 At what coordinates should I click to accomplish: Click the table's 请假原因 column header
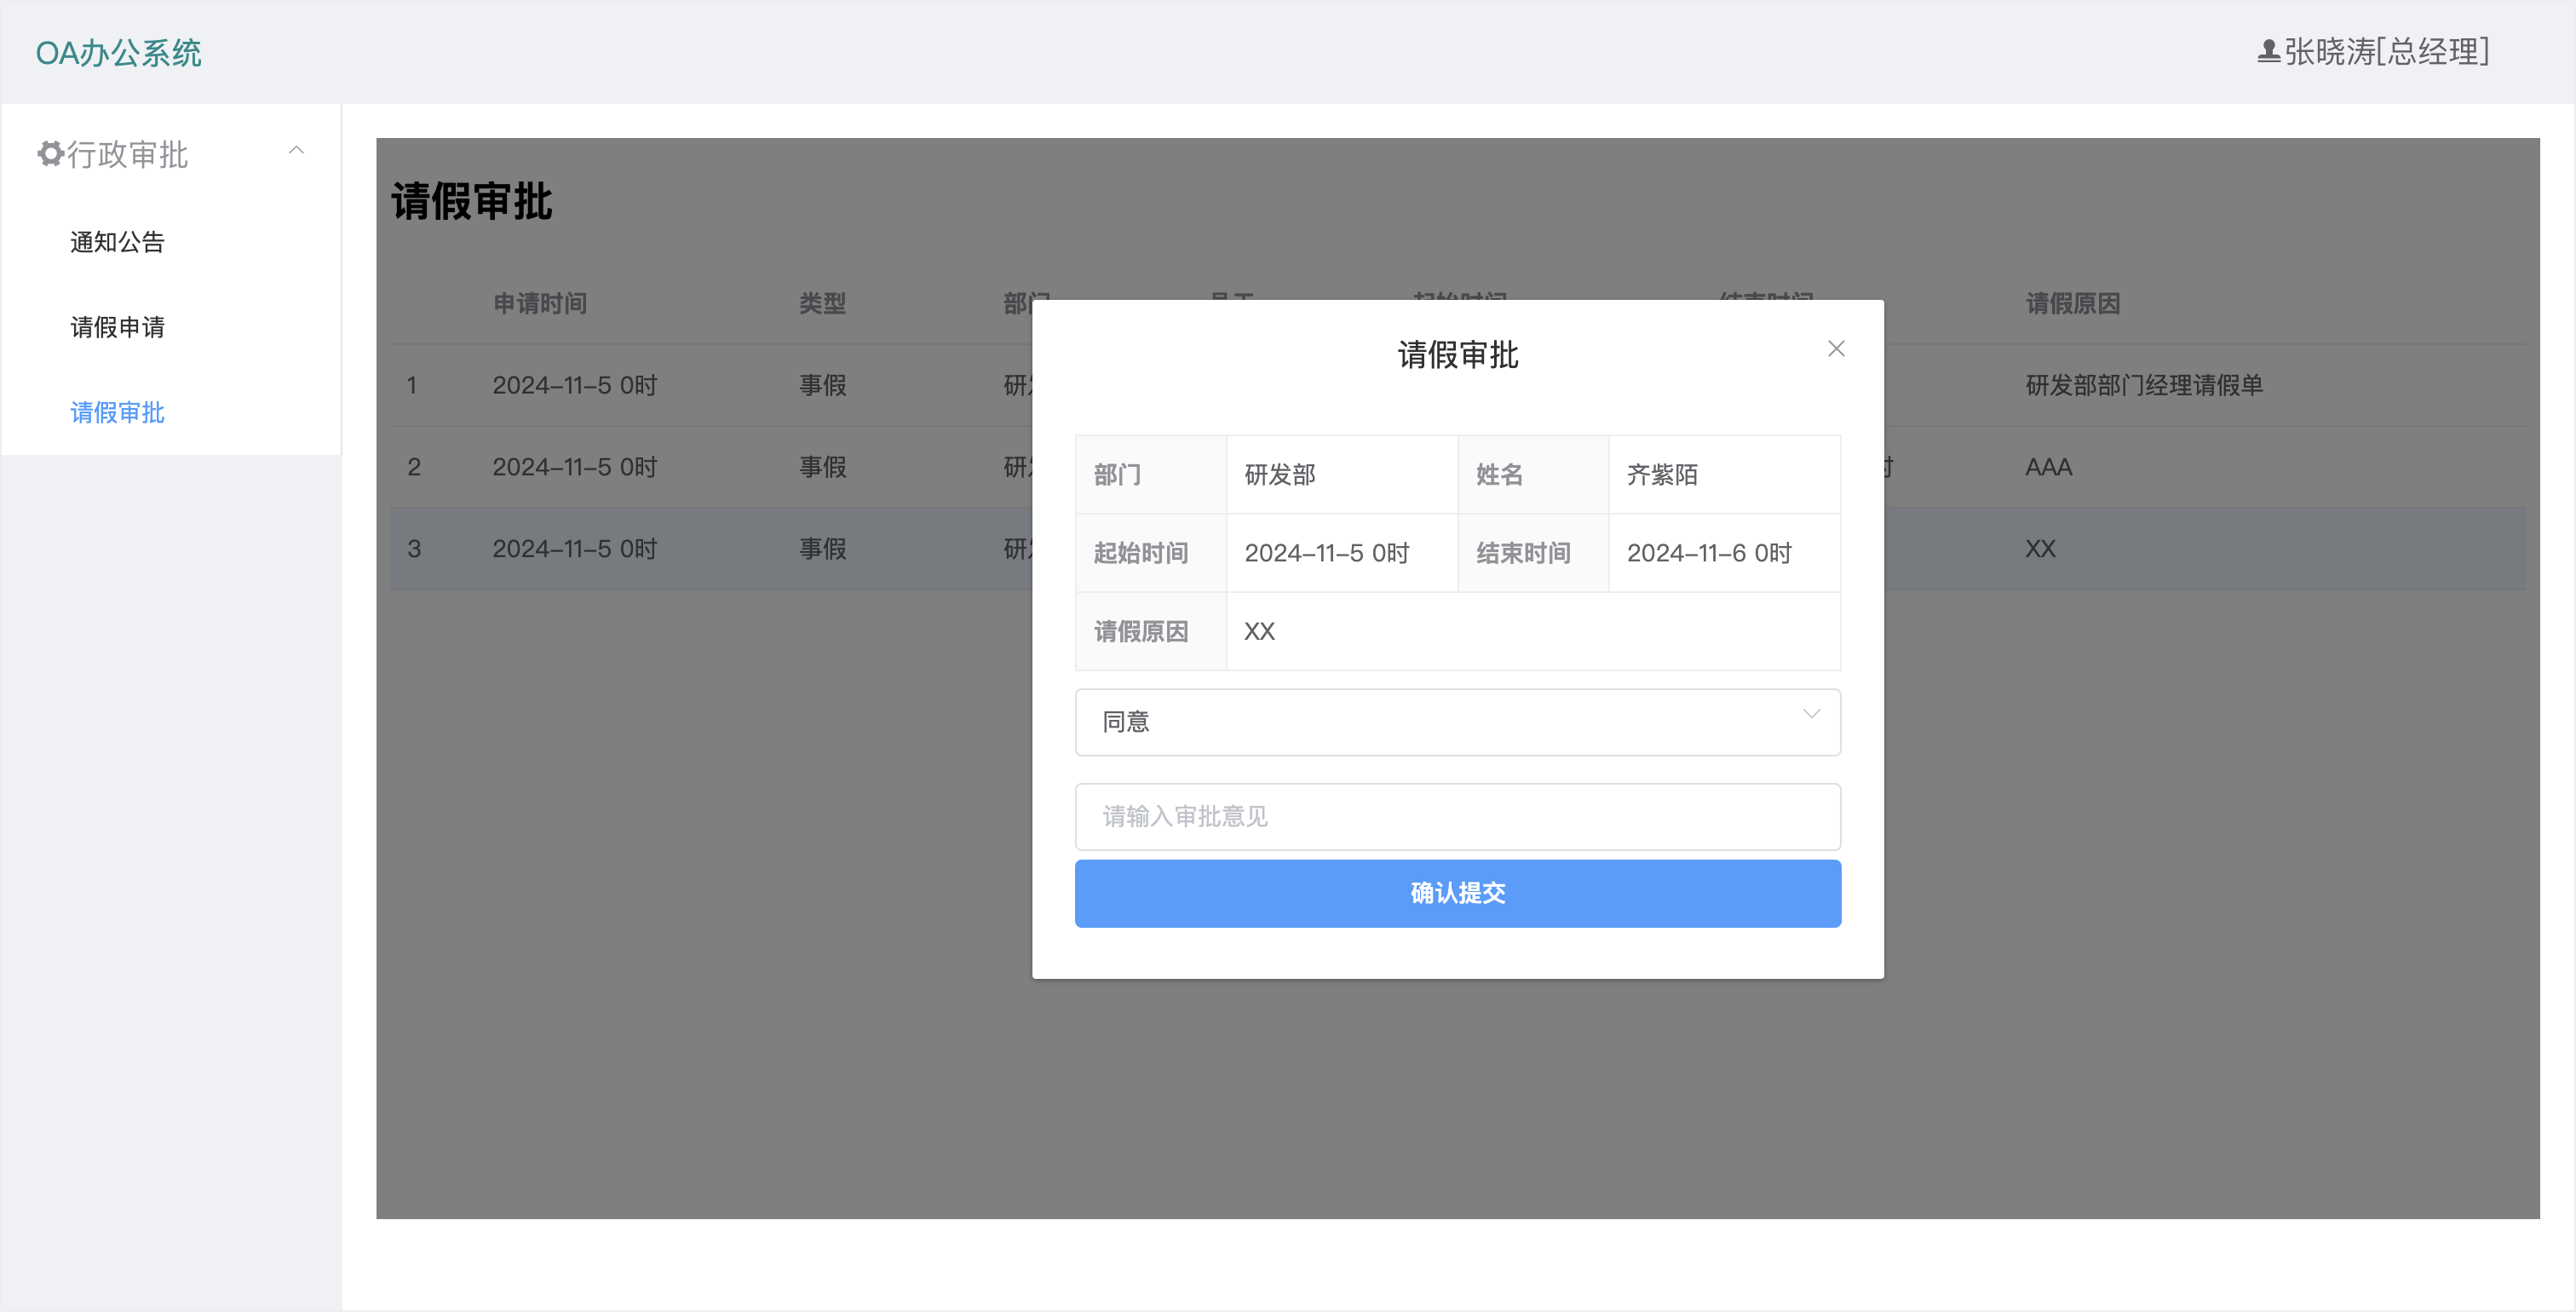2073,303
